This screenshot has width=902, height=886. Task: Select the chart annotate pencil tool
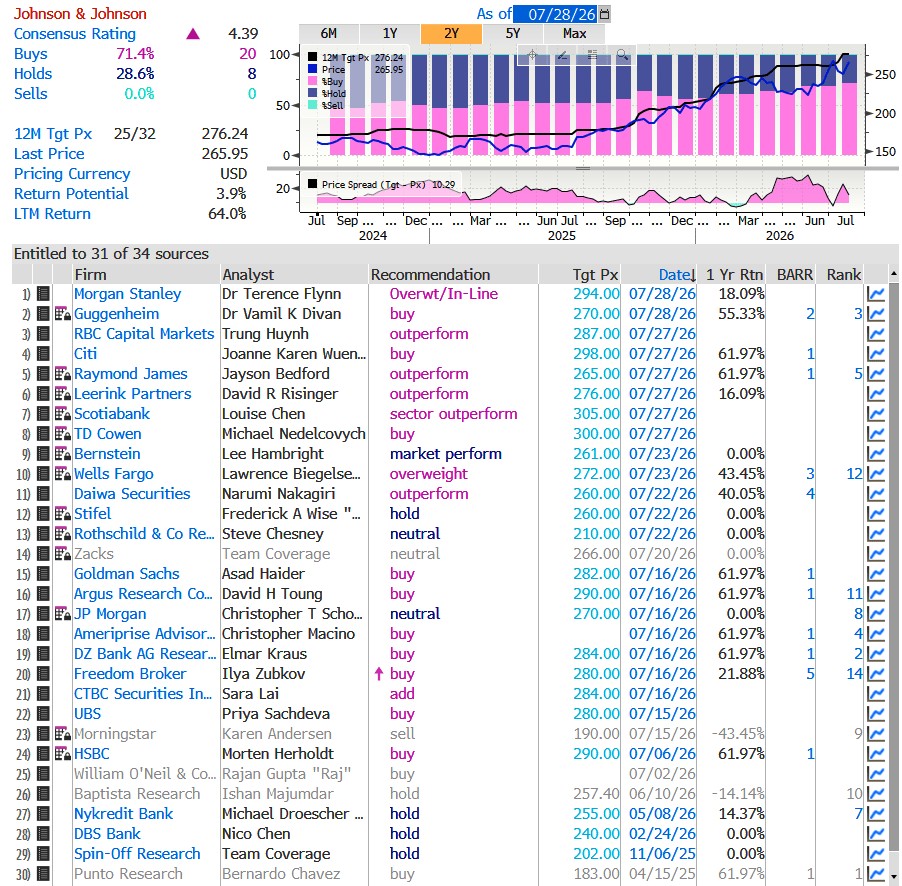pyautogui.click(x=563, y=55)
